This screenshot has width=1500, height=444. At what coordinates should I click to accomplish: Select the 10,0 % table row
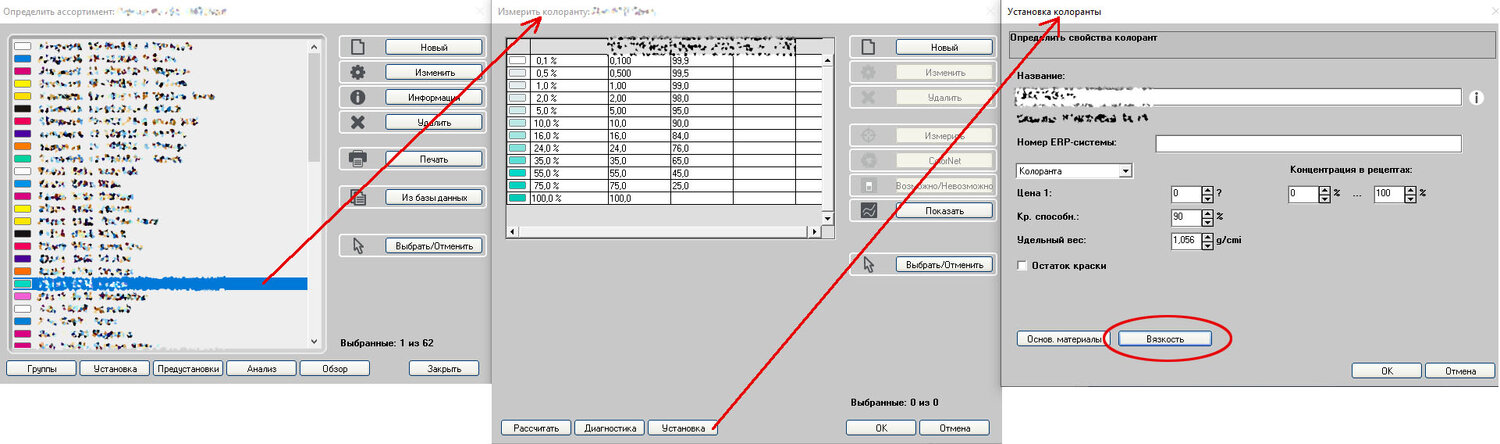click(x=663, y=123)
